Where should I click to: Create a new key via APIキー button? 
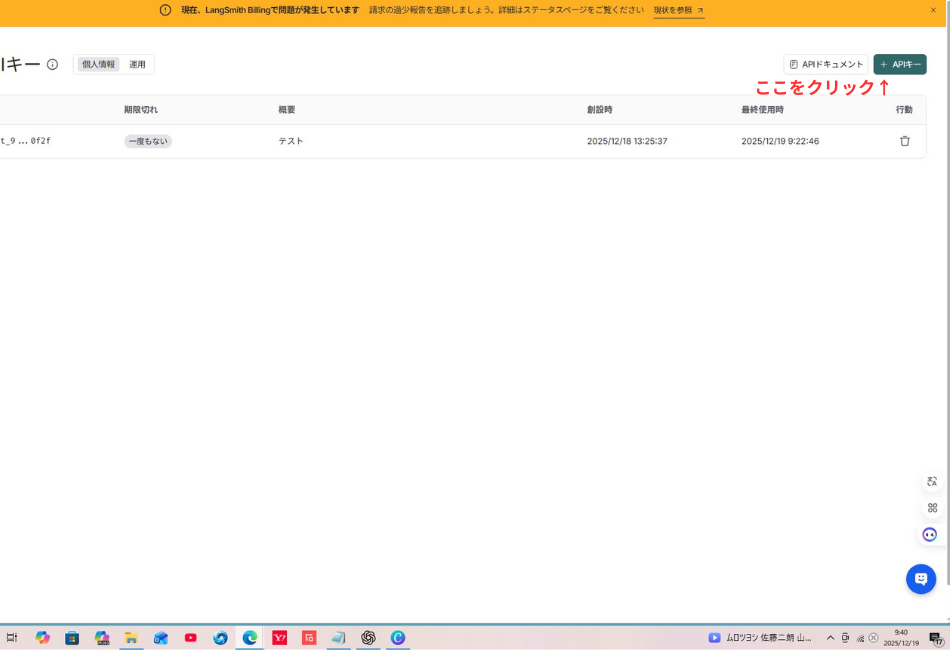tap(899, 64)
